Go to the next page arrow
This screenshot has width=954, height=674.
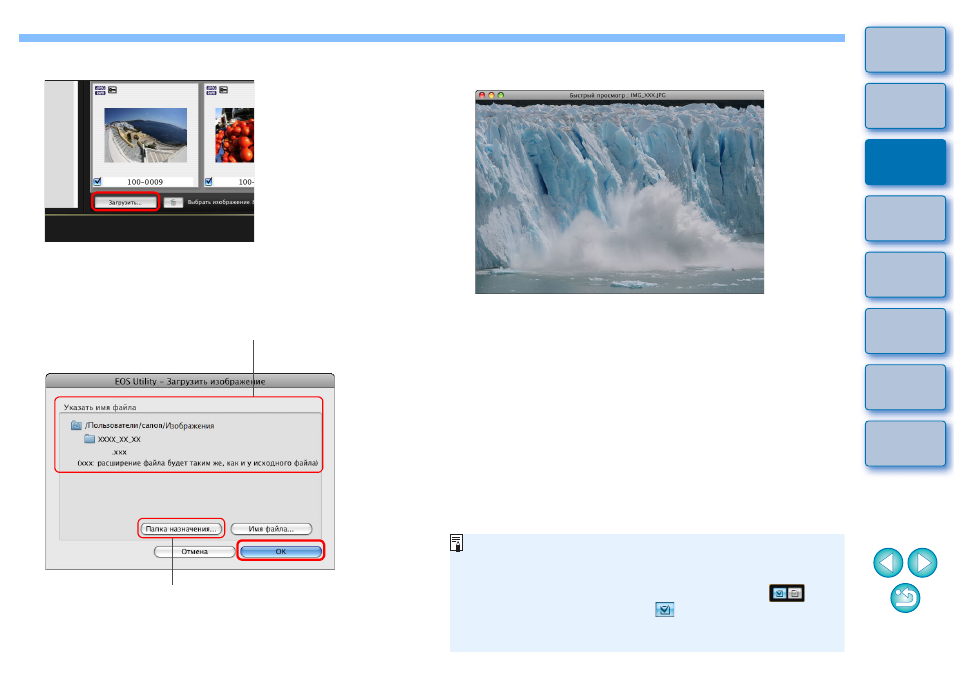click(922, 563)
